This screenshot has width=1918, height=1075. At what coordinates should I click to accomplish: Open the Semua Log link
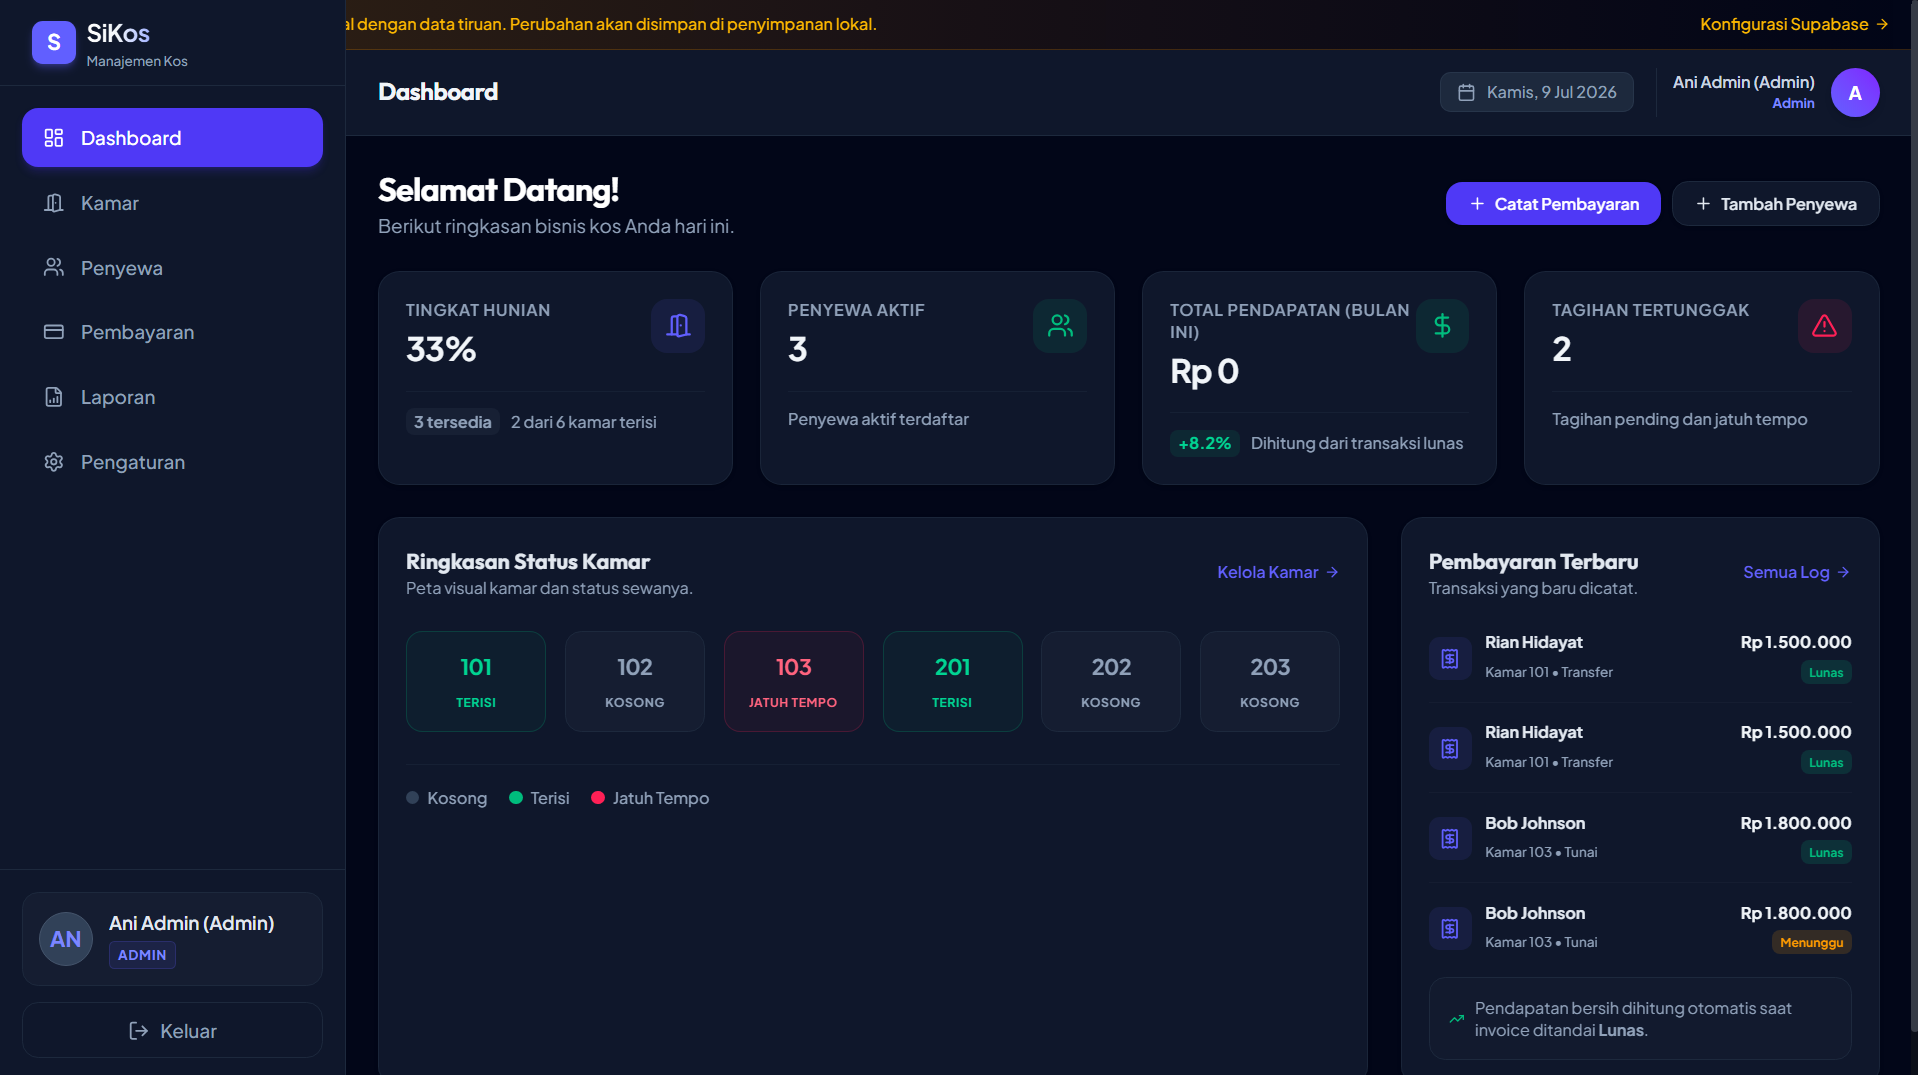[x=1796, y=572]
